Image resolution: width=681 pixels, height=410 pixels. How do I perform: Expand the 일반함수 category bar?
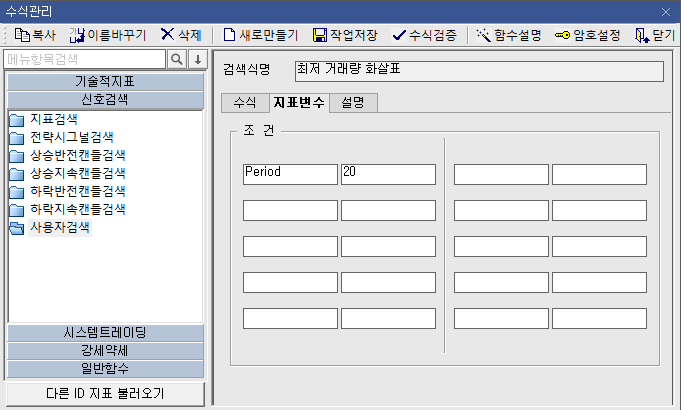coord(105,369)
